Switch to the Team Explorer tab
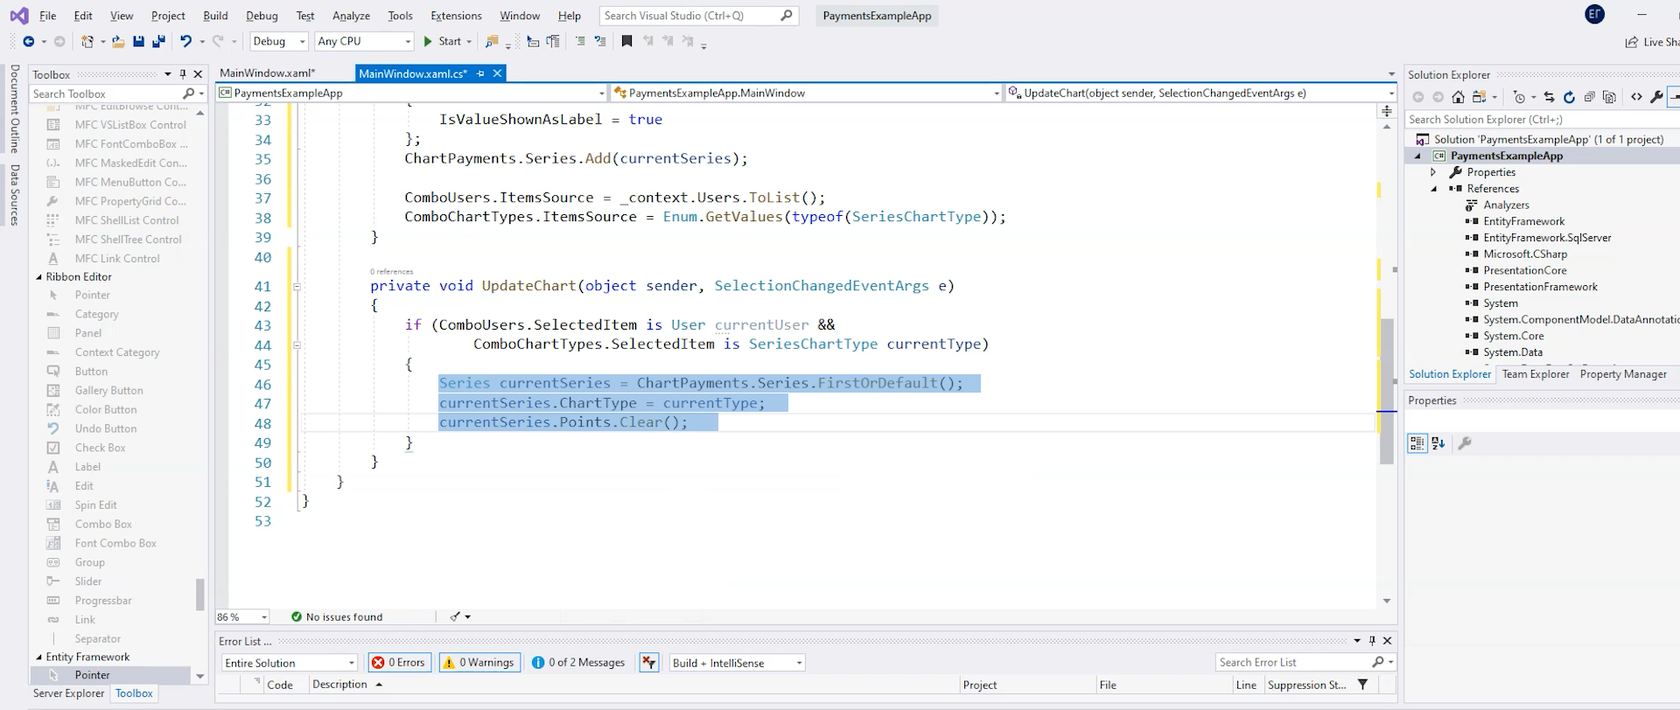The width and height of the screenshot is (1680, 710). [x=1535, y=374]
